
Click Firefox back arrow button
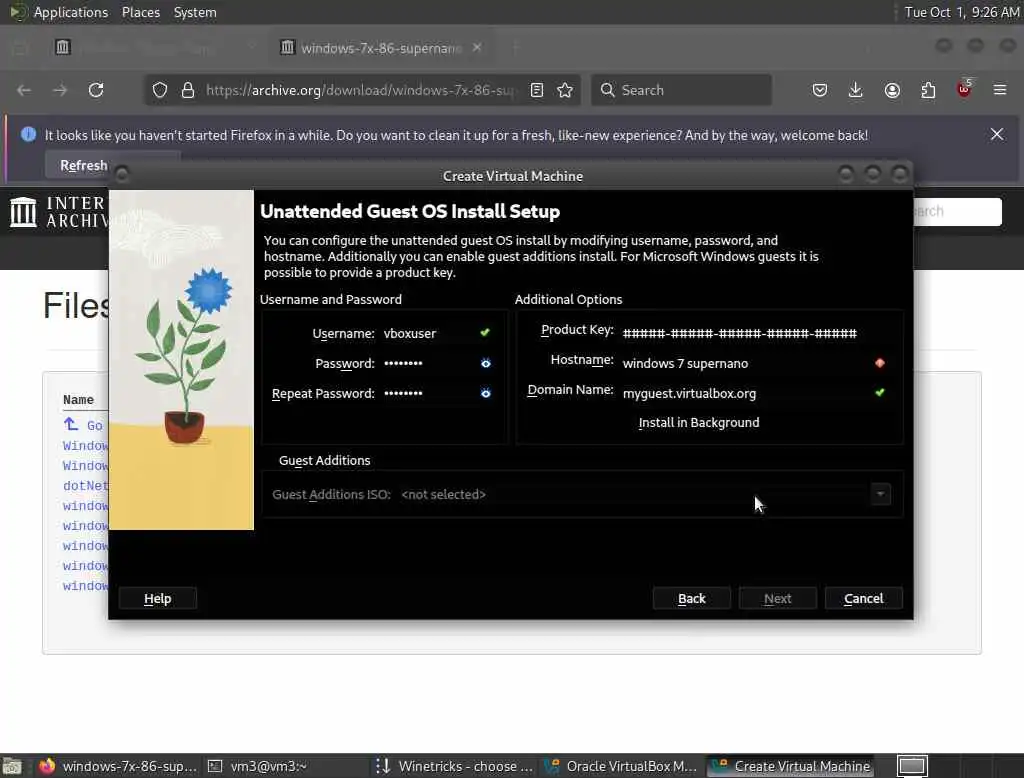[24, 90]
